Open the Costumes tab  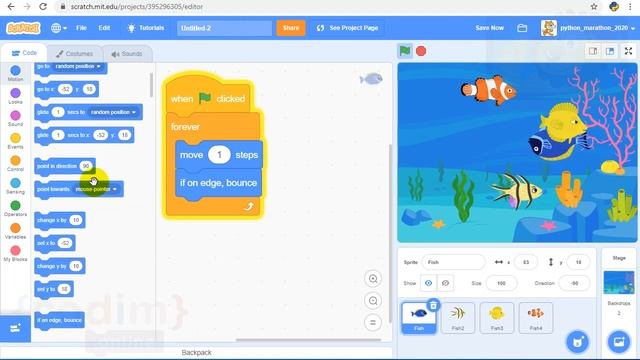[x=74, y=53]
